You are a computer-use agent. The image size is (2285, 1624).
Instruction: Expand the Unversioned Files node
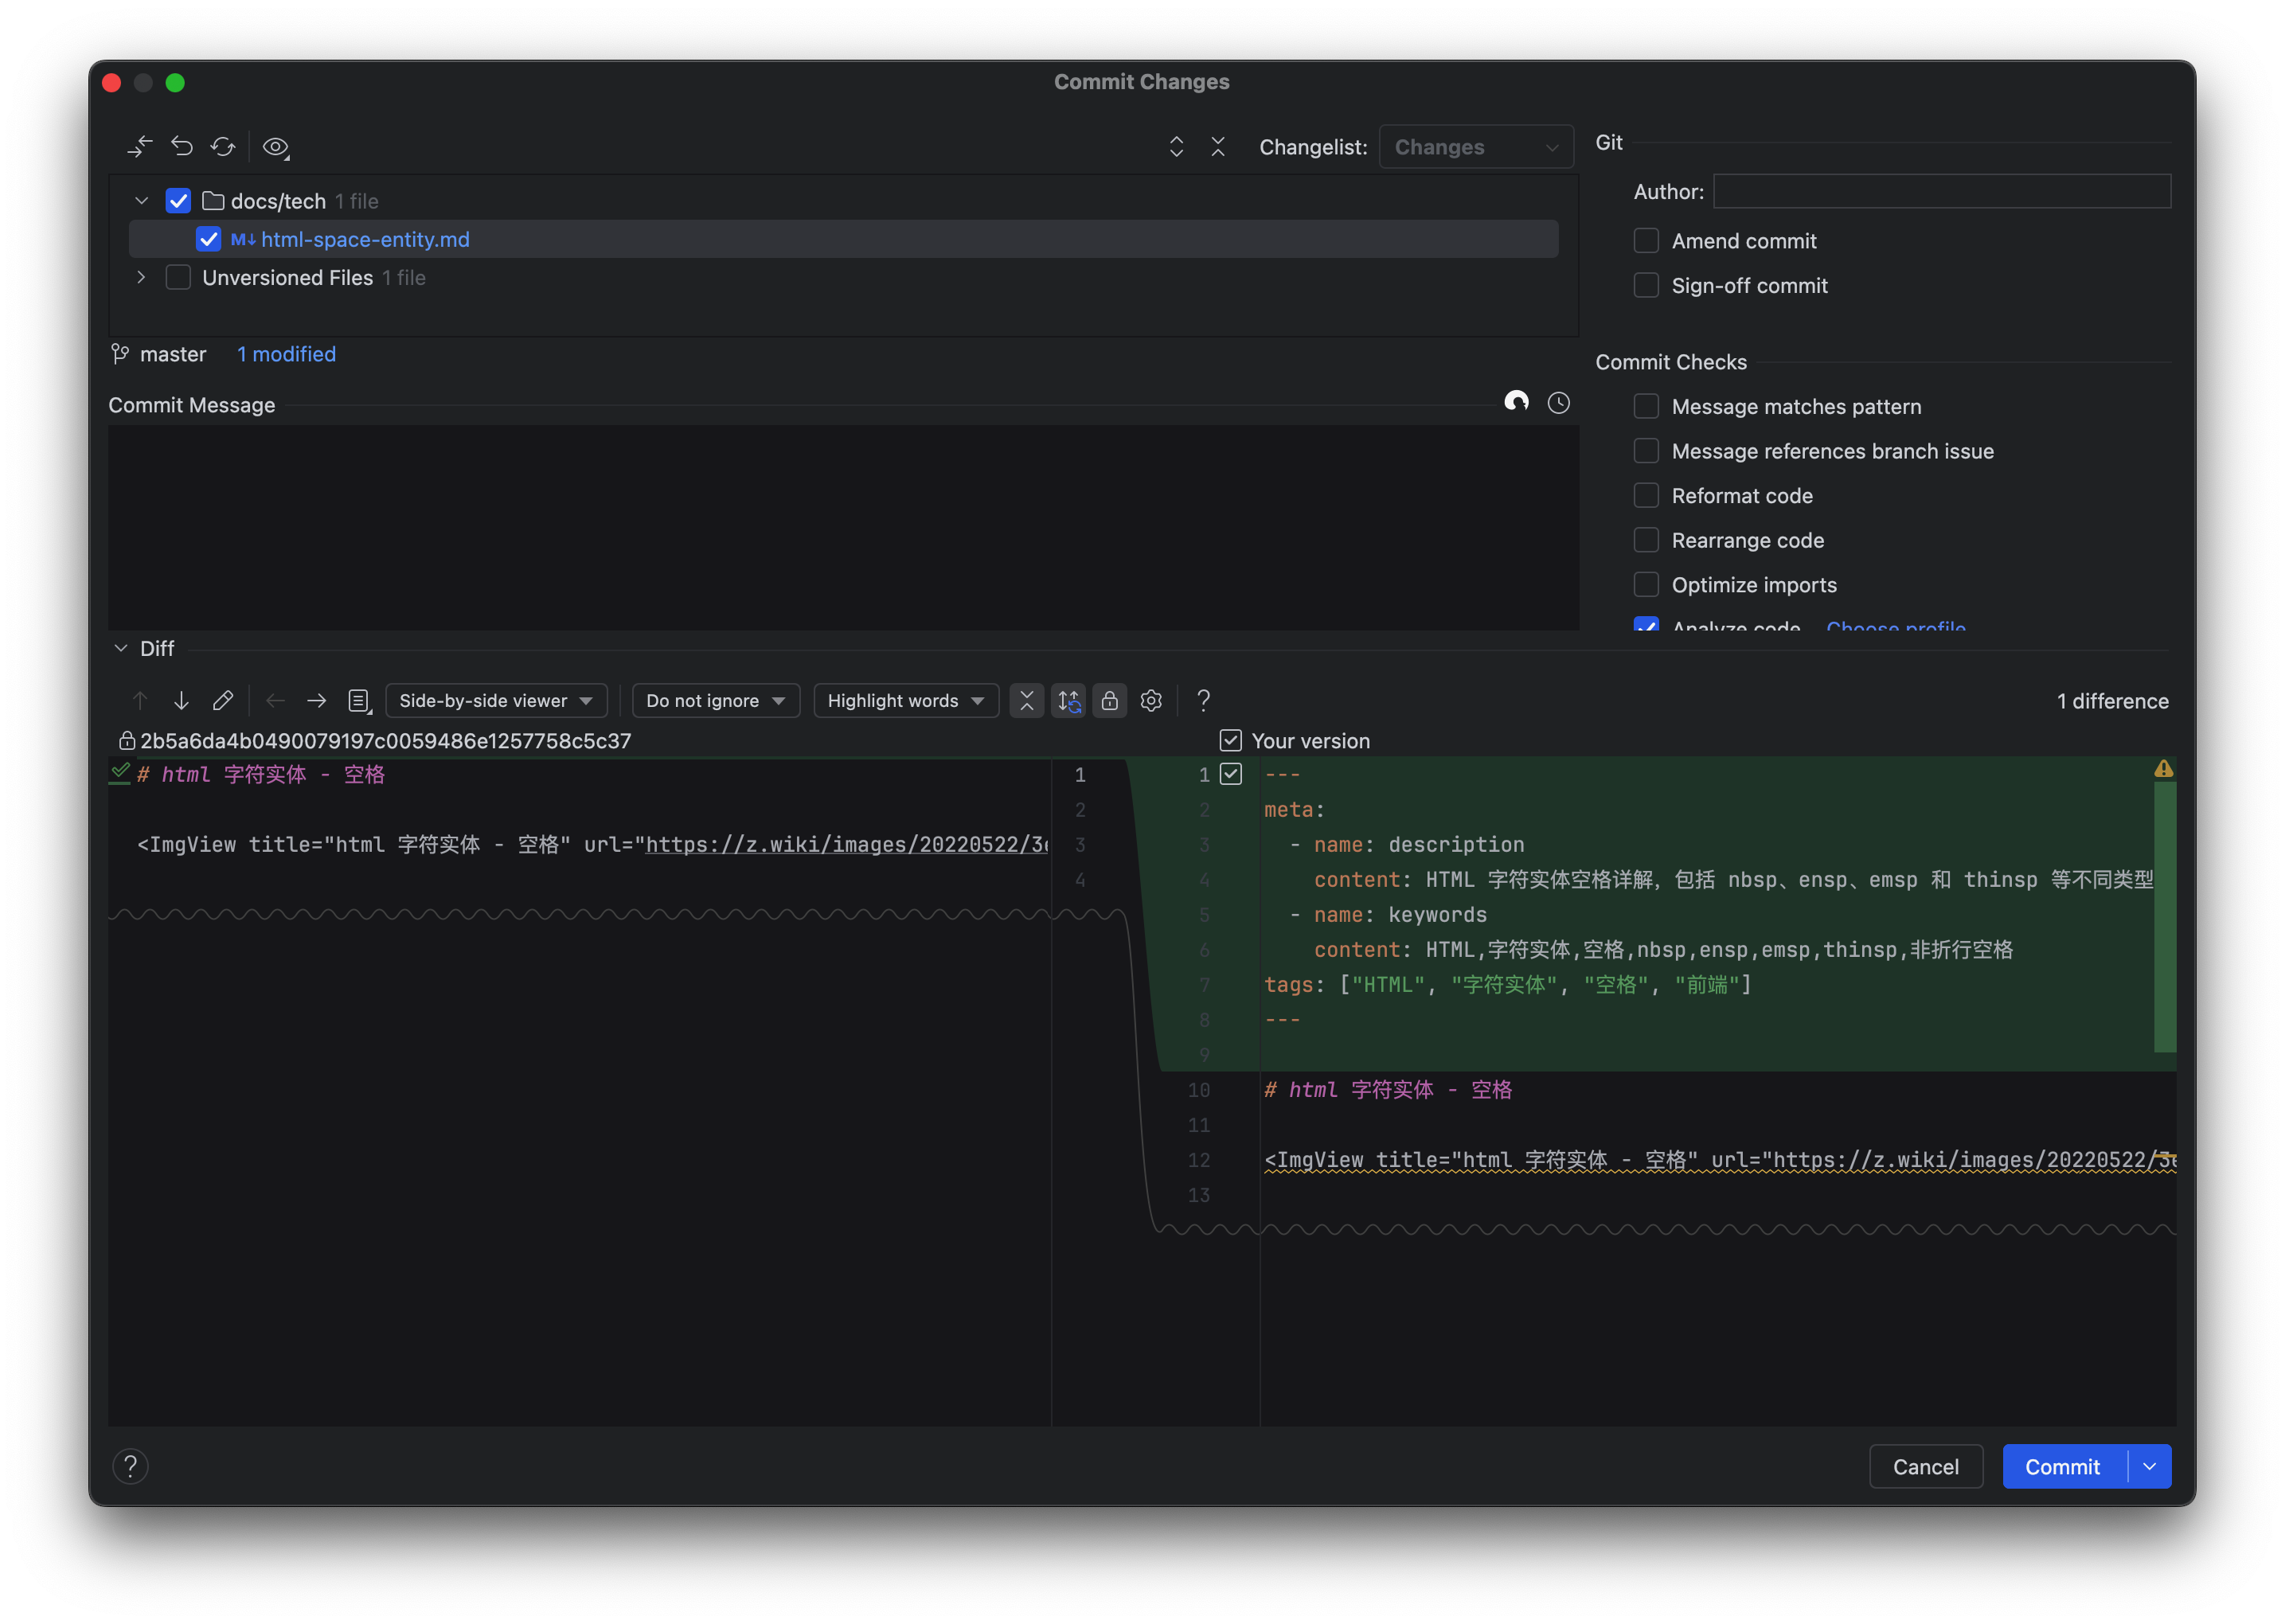tap(141, 278)
